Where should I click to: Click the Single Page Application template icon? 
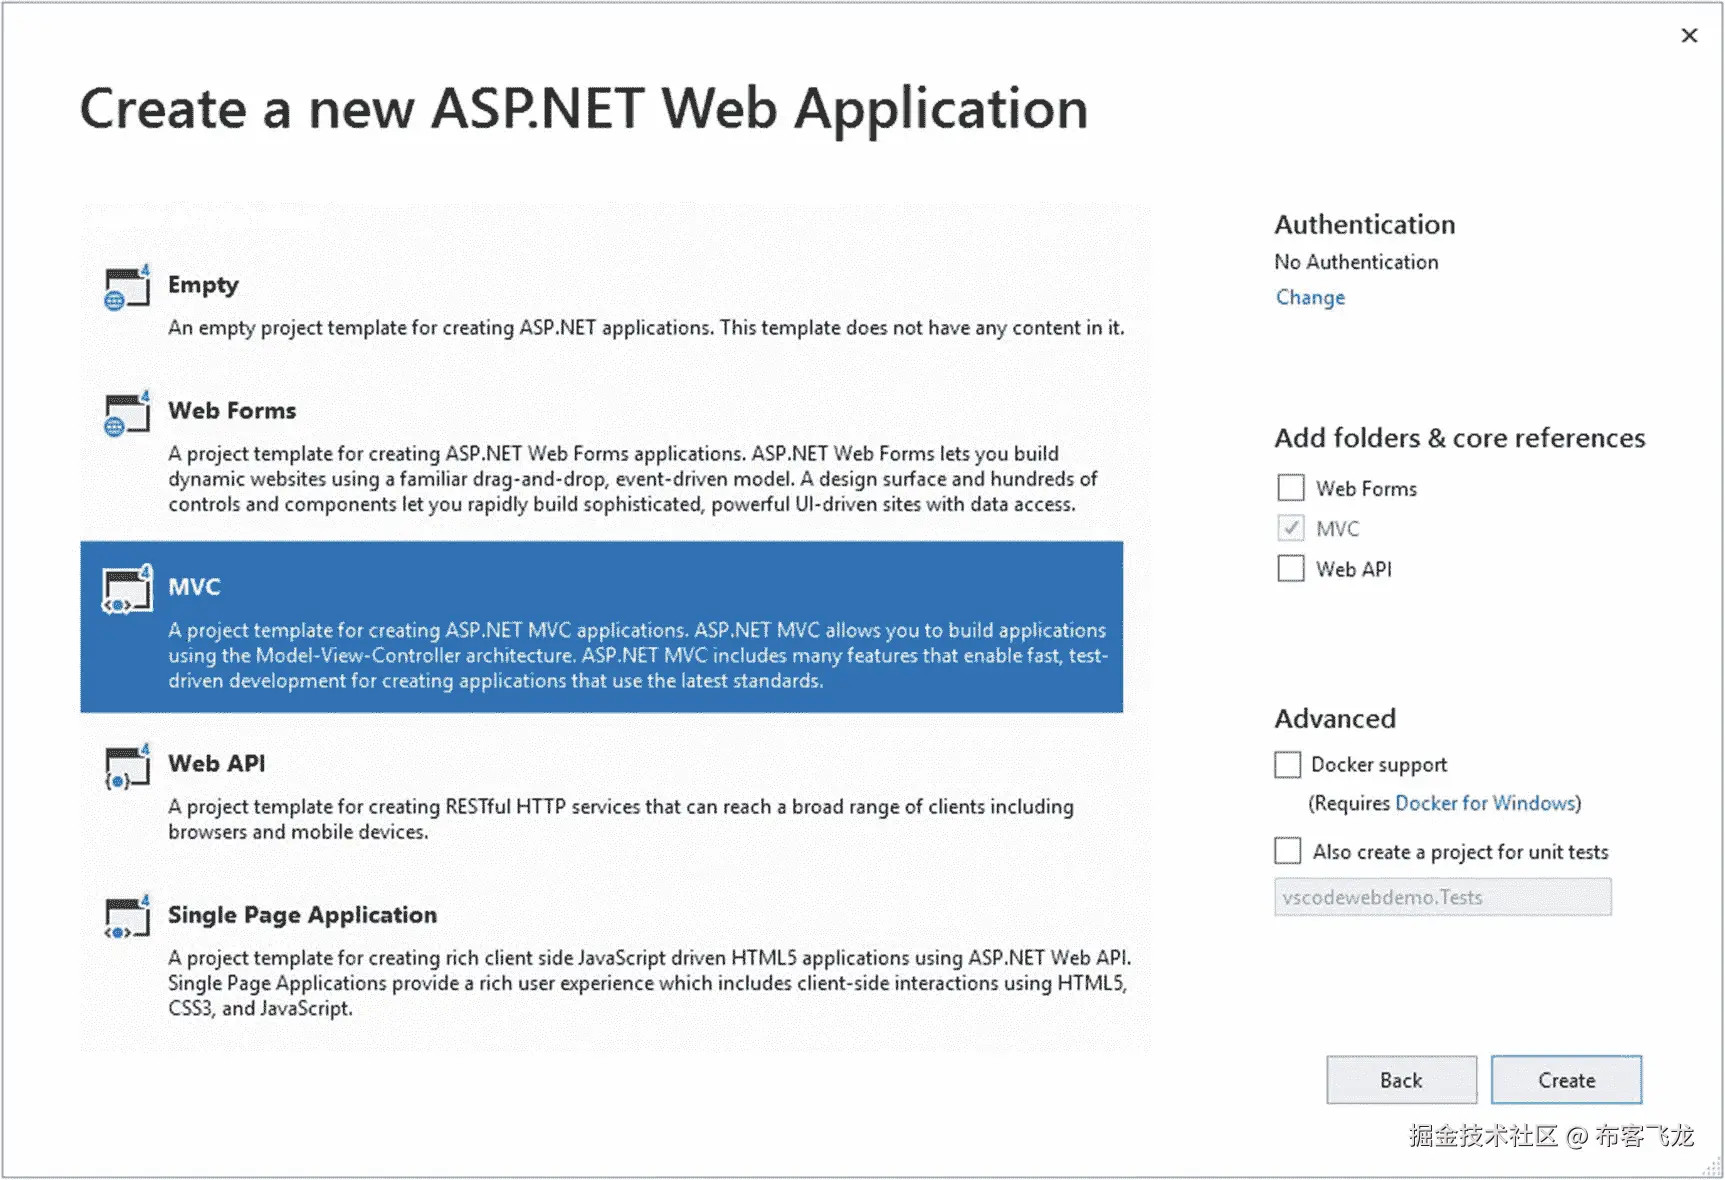127,918
